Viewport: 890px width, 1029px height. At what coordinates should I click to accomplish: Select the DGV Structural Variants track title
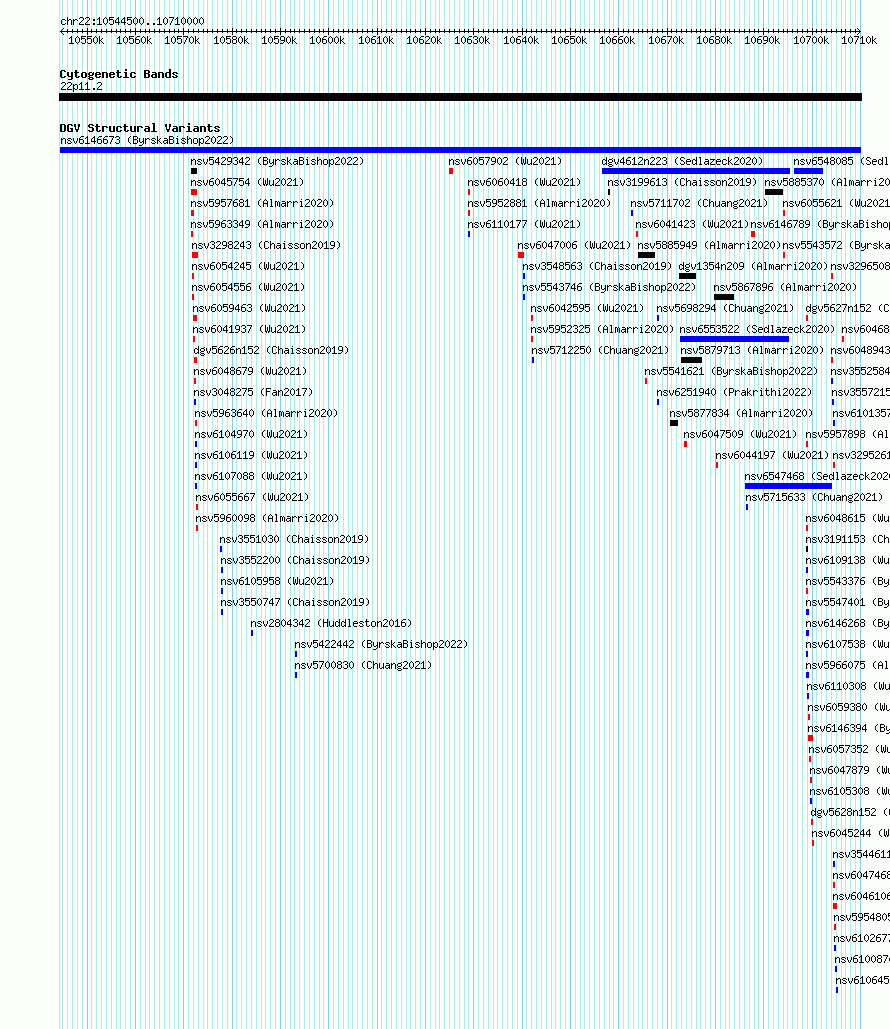coord(140,128)
